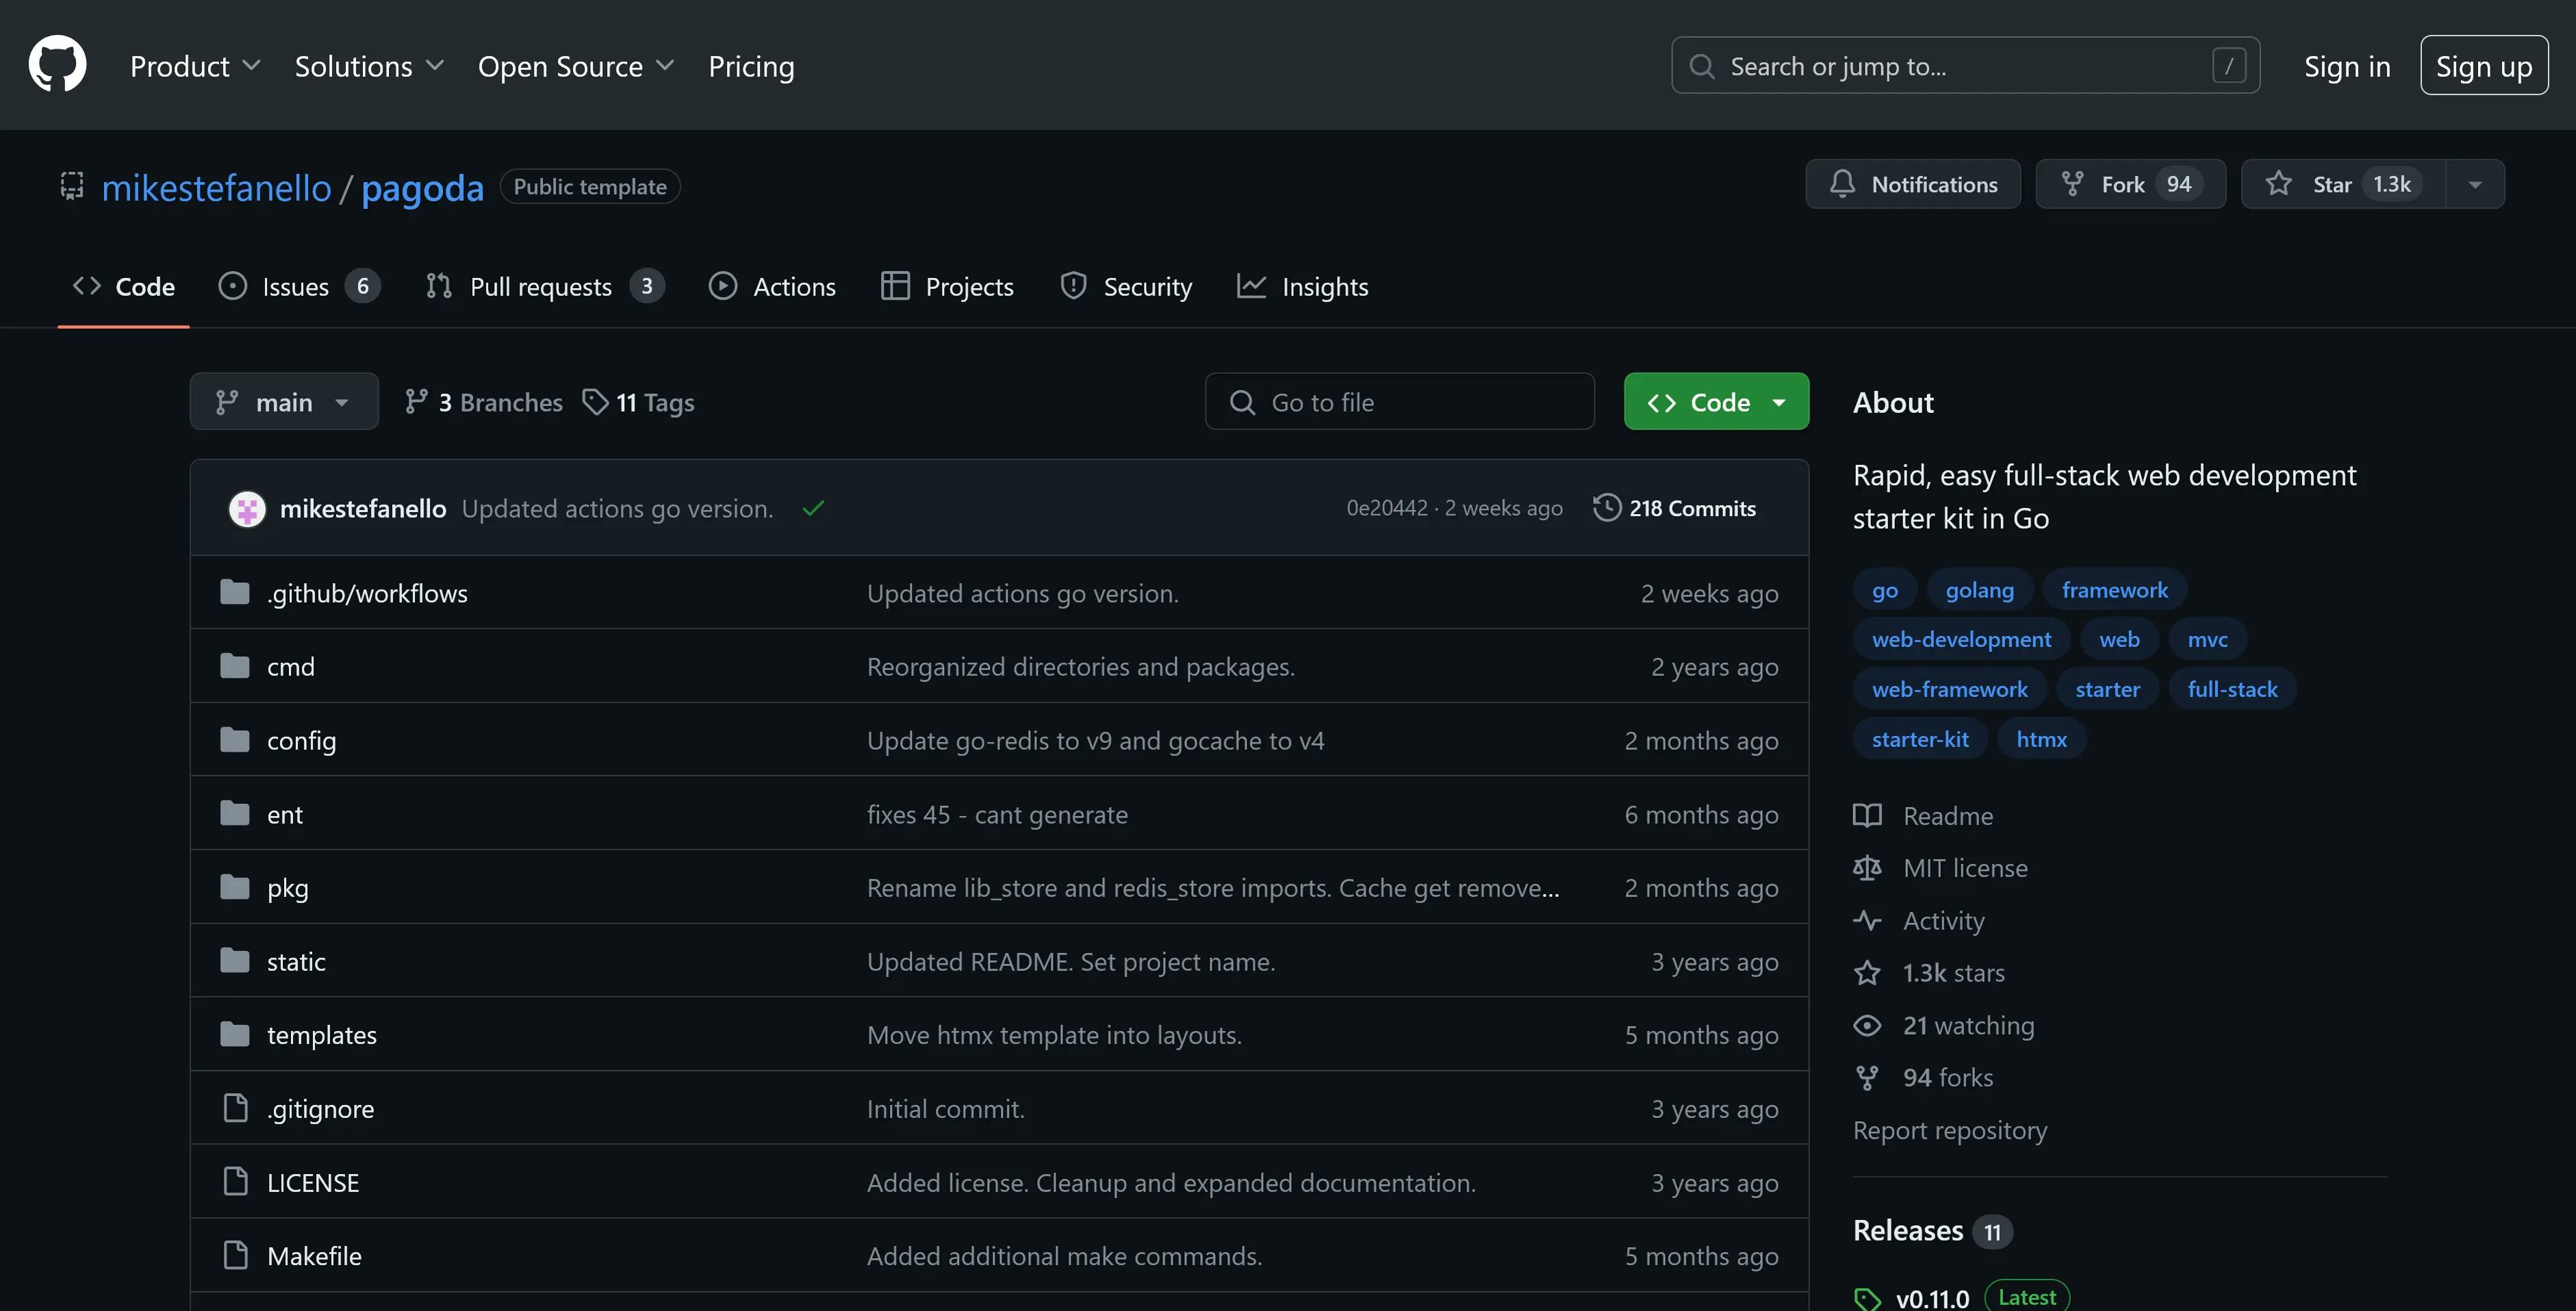2576x1311 pixels.
Task: Click the golang topic tag
Action: pos(1979,590)
